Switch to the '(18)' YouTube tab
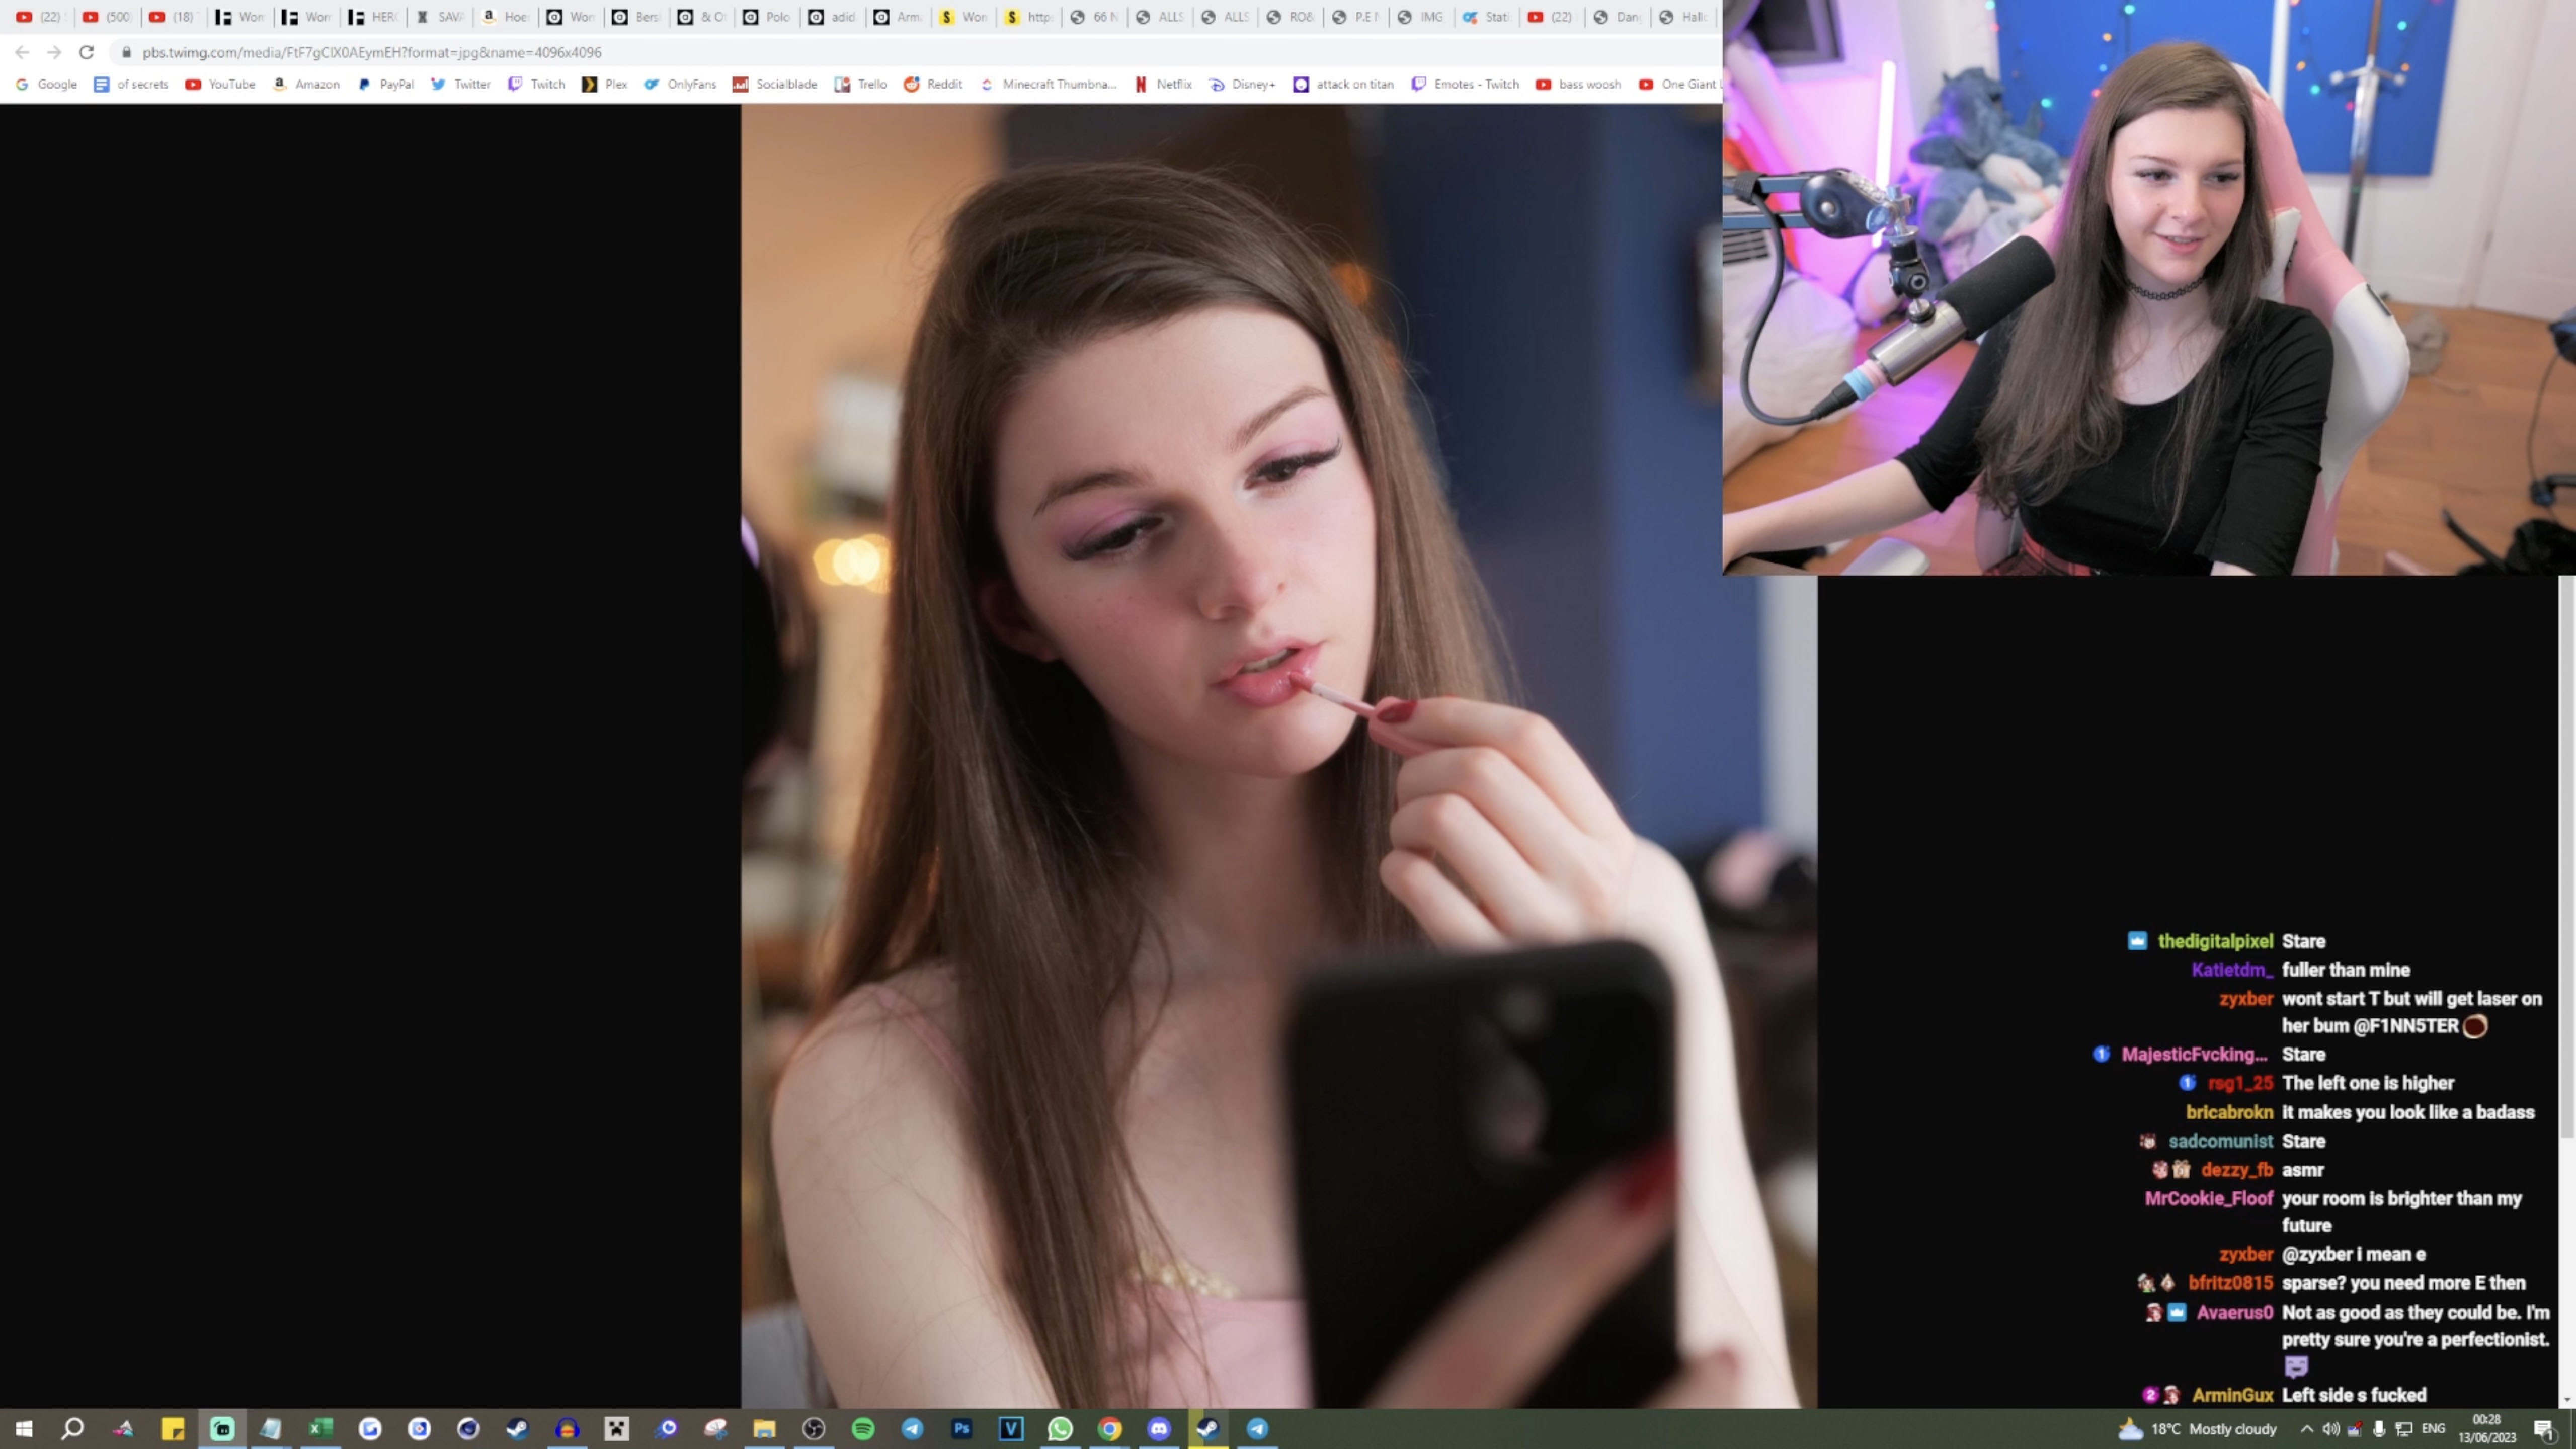Screen dimensions: 2576x1449 point(172,16)
